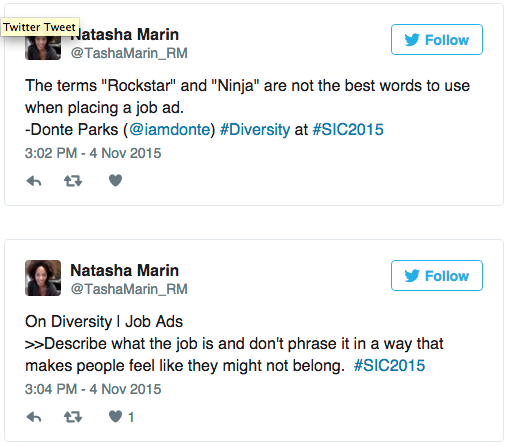Open Natasha Marin name in the second tweet

coord(125,270)
